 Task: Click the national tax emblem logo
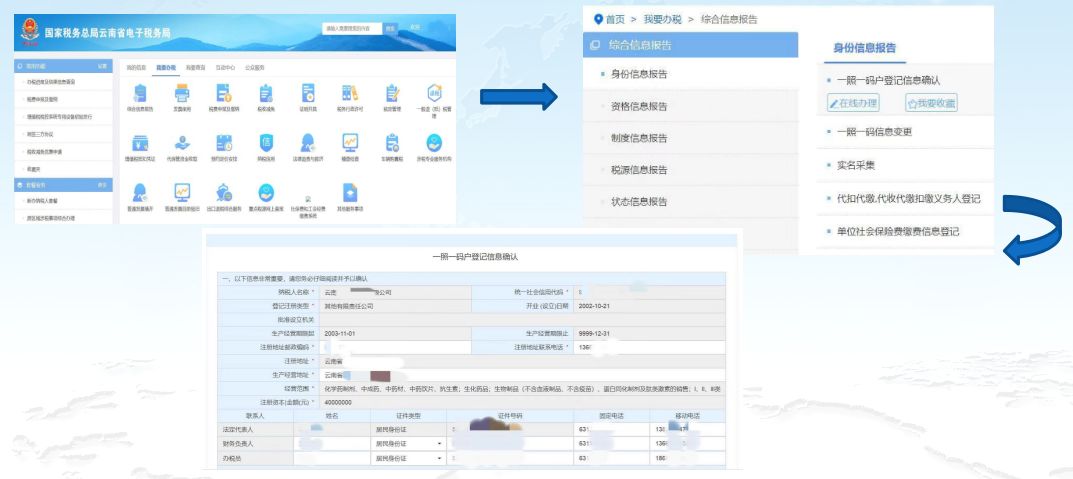[29, 31]
